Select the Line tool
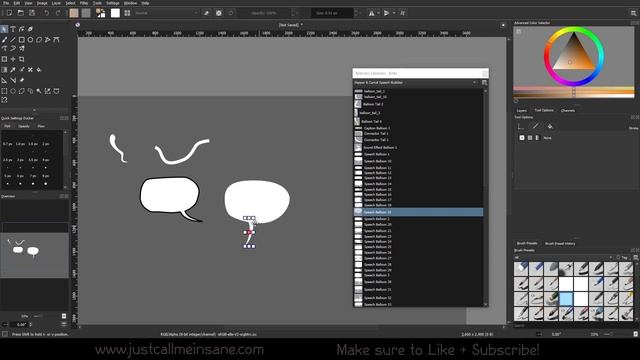The height and width of the screenshot is (360, 640). click(x=13, y=40)
